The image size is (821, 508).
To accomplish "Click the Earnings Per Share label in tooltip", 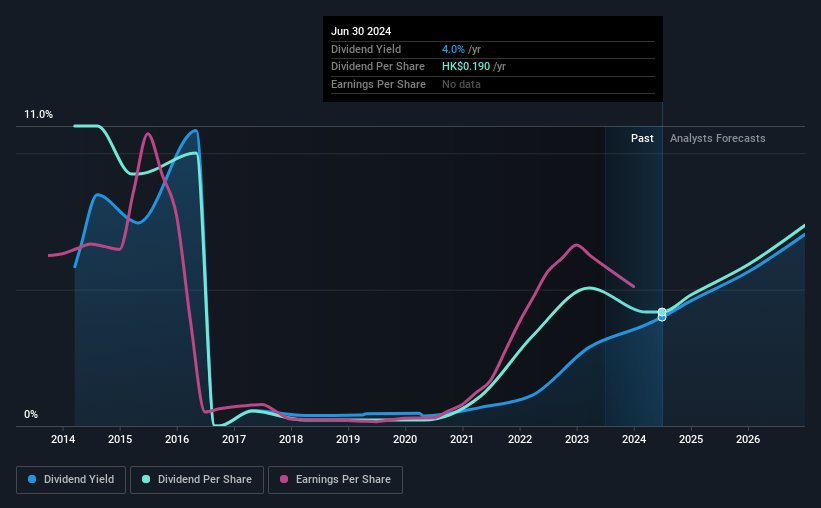I will [x=379, y=84].
